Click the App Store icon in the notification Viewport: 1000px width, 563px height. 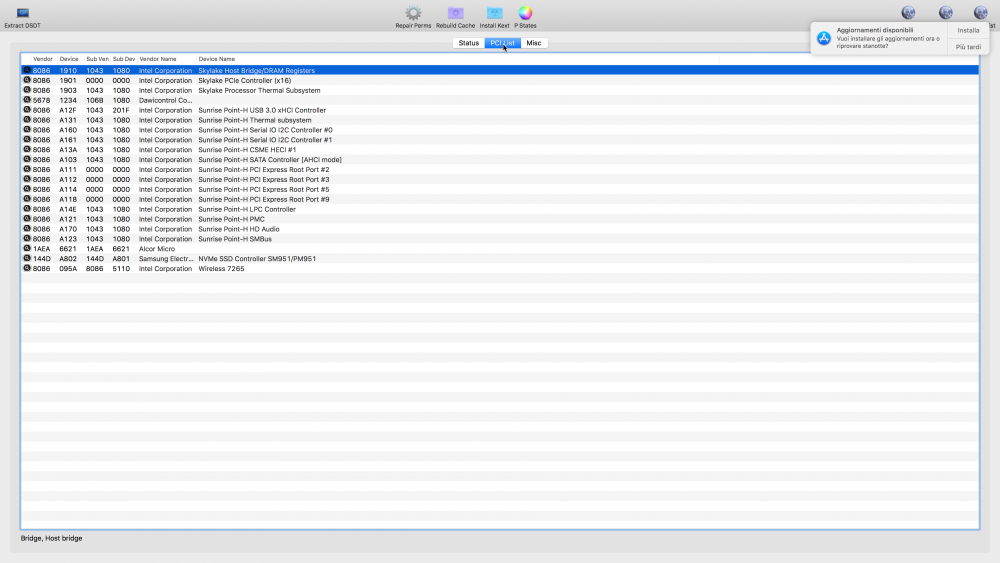tap(824, 38)
